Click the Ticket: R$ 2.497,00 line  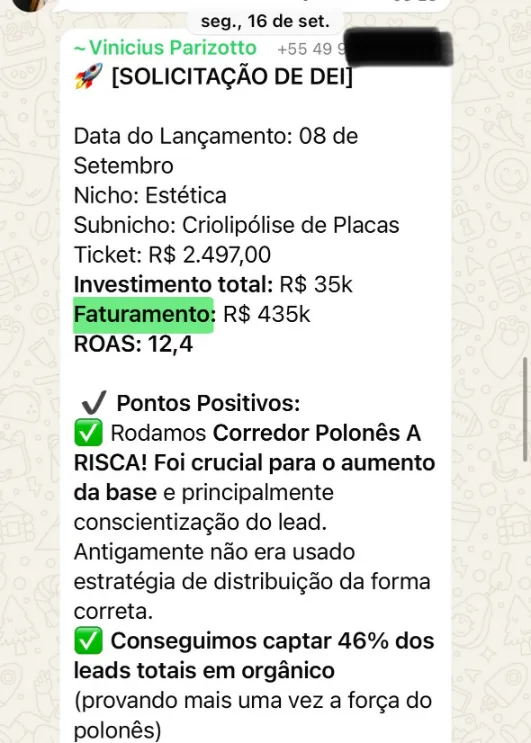click(x=172, y=255)
